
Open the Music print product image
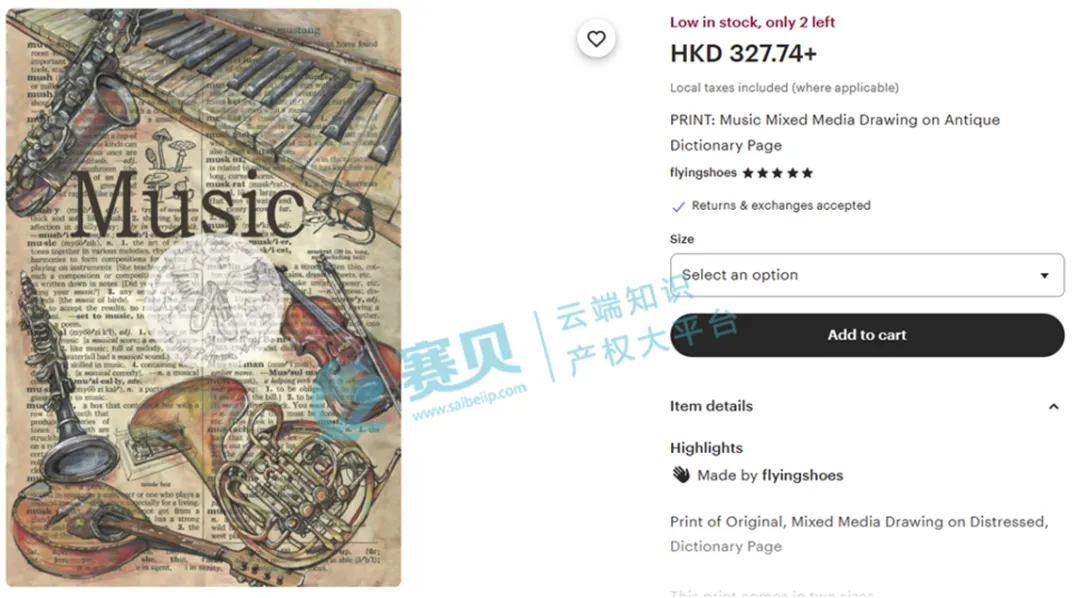[204, 298]
